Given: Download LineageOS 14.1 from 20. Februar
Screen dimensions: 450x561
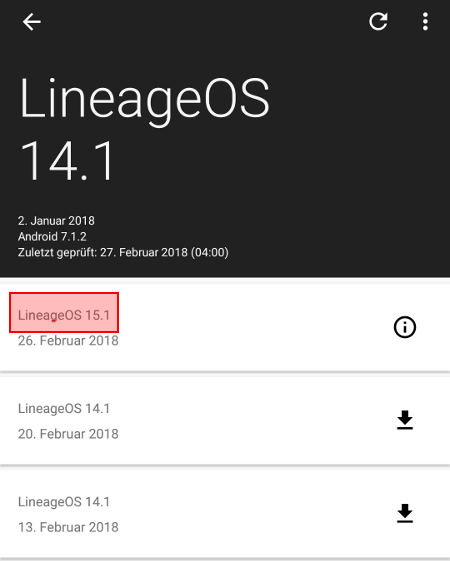Looking at the screenshot, I should click(405, 420).
